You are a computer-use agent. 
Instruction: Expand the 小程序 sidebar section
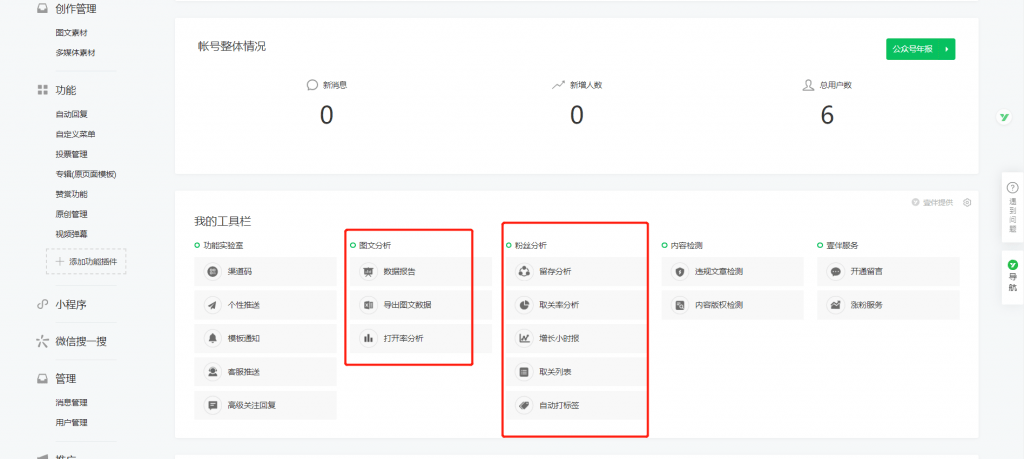pyautogui.click(x=78, y=304)
